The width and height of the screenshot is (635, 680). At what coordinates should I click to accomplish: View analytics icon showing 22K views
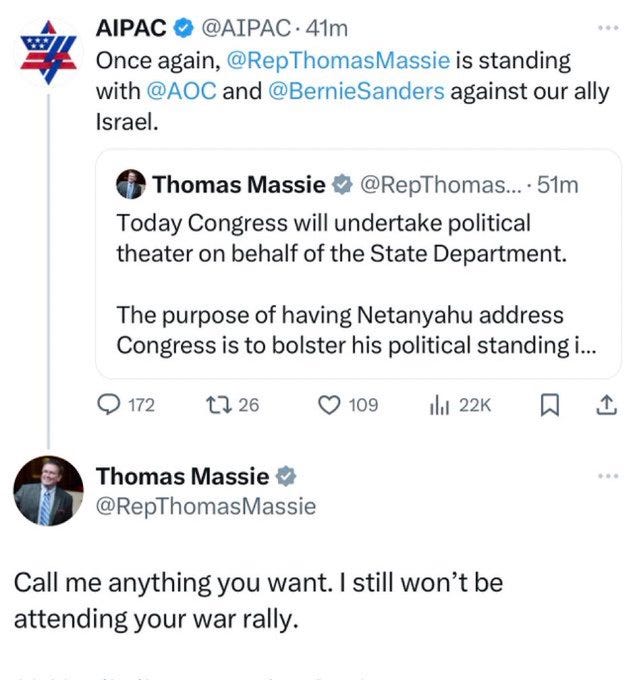point(439,405)
